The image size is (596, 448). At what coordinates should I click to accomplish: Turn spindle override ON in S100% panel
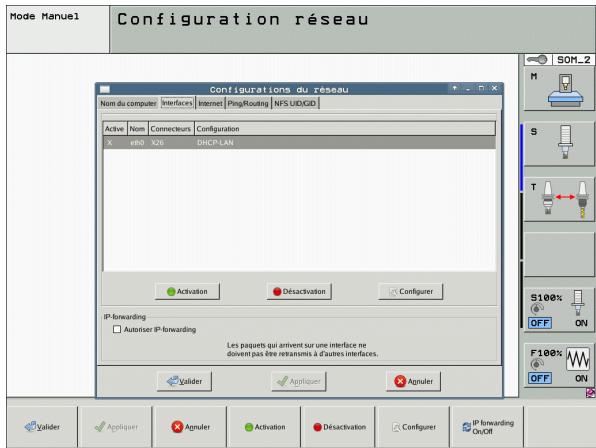pos(581,323)
